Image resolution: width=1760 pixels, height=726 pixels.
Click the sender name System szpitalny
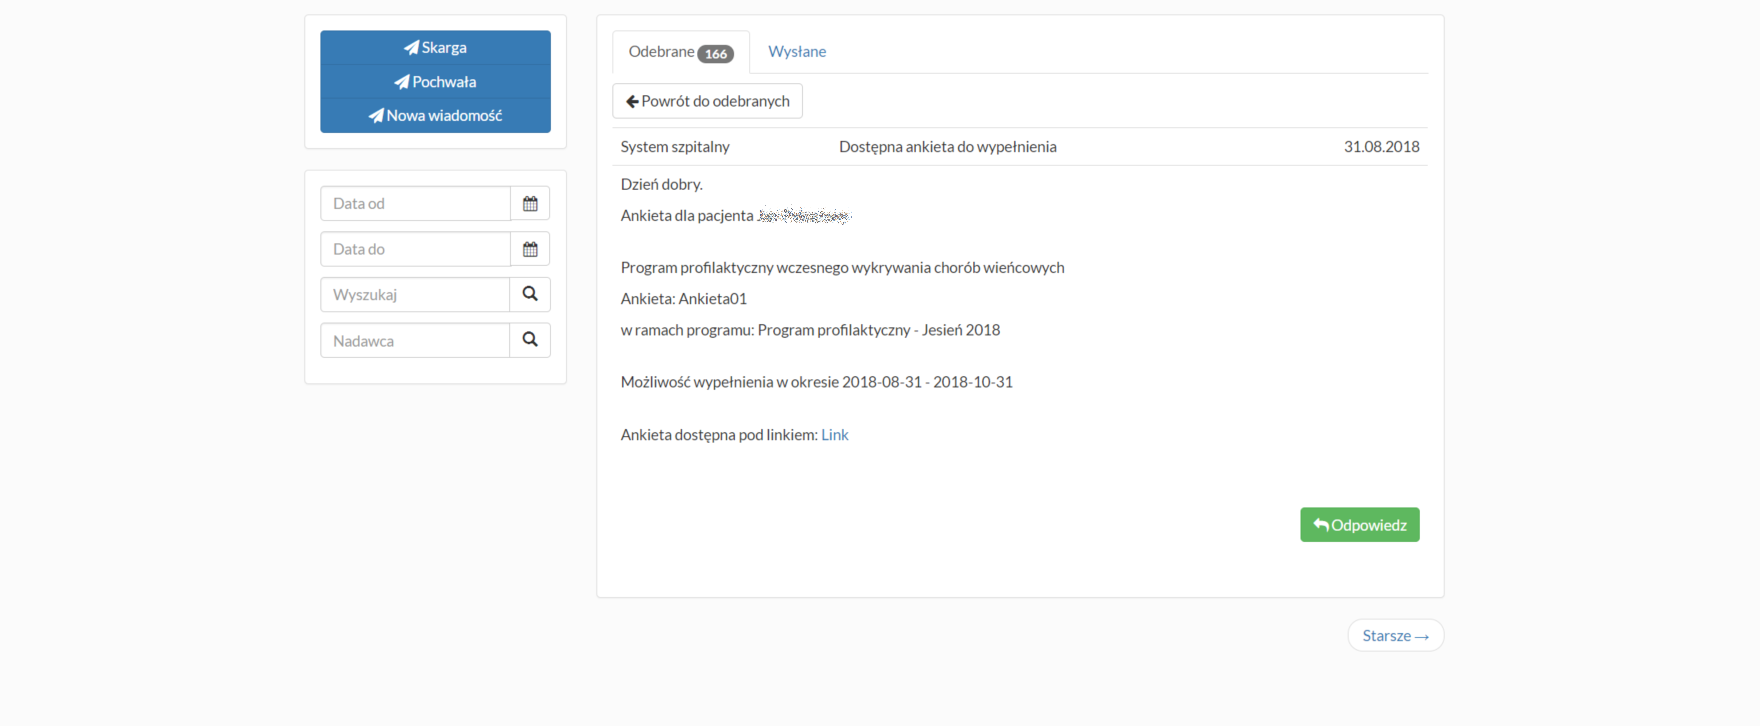tap(675, 147)
